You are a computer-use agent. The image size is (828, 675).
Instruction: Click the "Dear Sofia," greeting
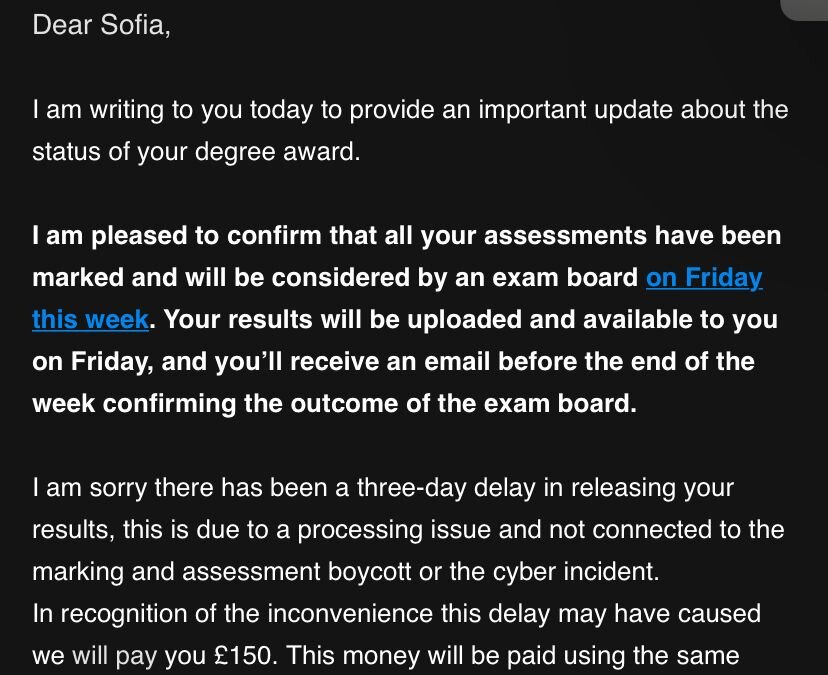(x=101, y=25)
